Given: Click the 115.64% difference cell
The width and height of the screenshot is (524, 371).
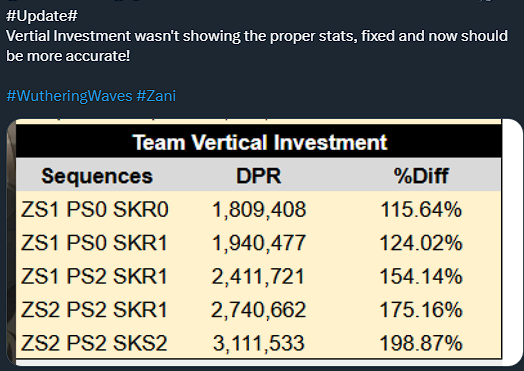Looking at the screenshot, I should [421, 210].
